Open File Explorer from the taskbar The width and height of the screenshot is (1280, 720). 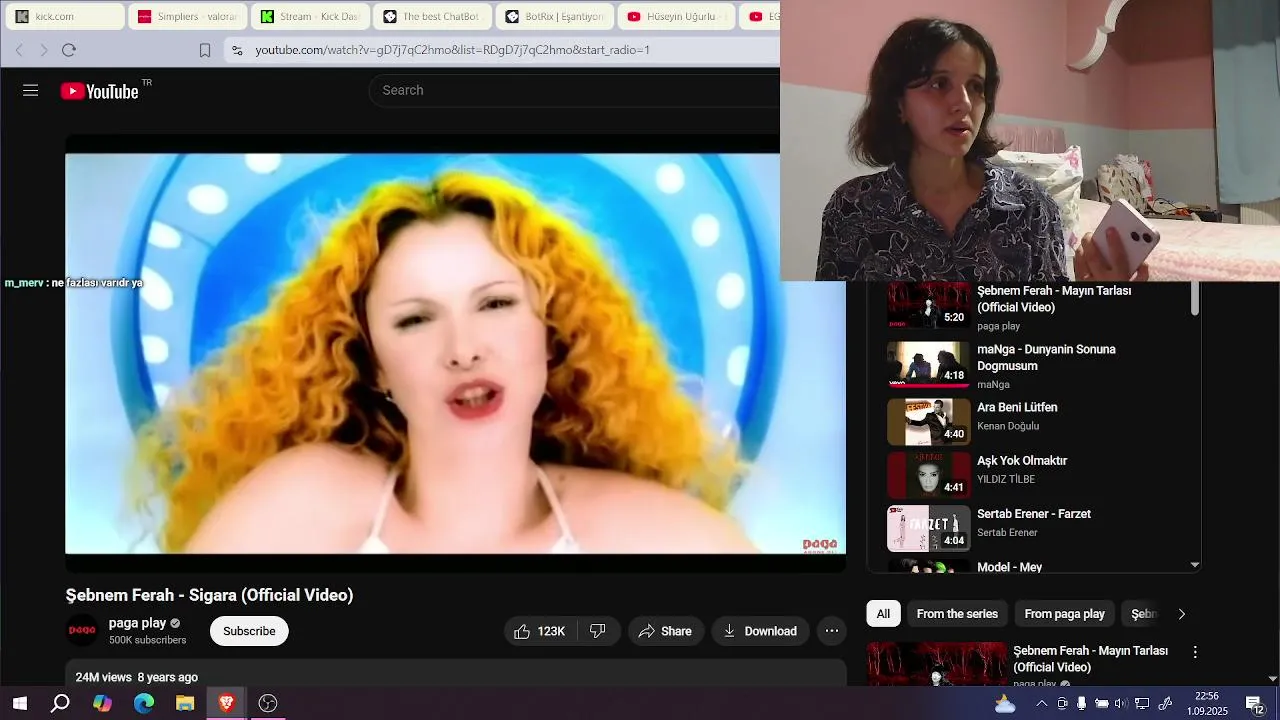tap(185, 703)
